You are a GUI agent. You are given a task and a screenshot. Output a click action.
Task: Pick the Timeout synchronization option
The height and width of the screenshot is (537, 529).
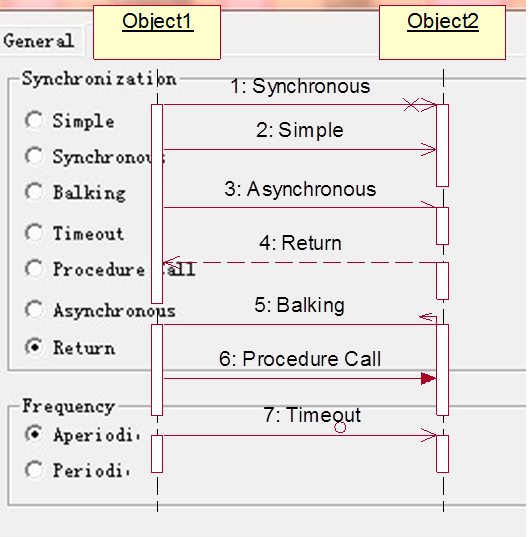[x=34, y=233]
